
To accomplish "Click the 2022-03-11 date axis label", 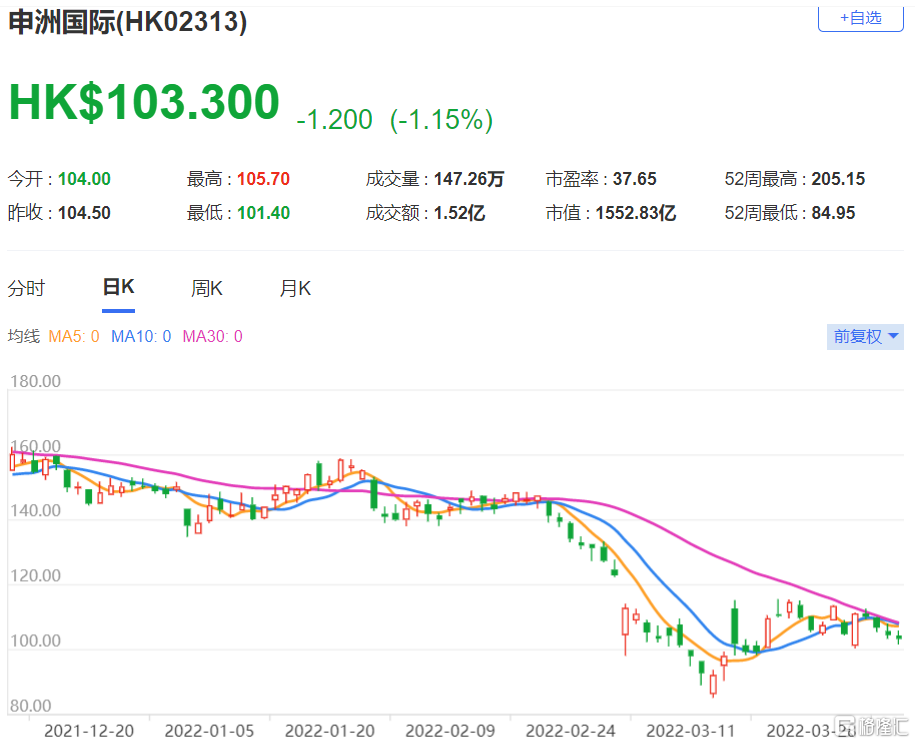I will 691,731.
